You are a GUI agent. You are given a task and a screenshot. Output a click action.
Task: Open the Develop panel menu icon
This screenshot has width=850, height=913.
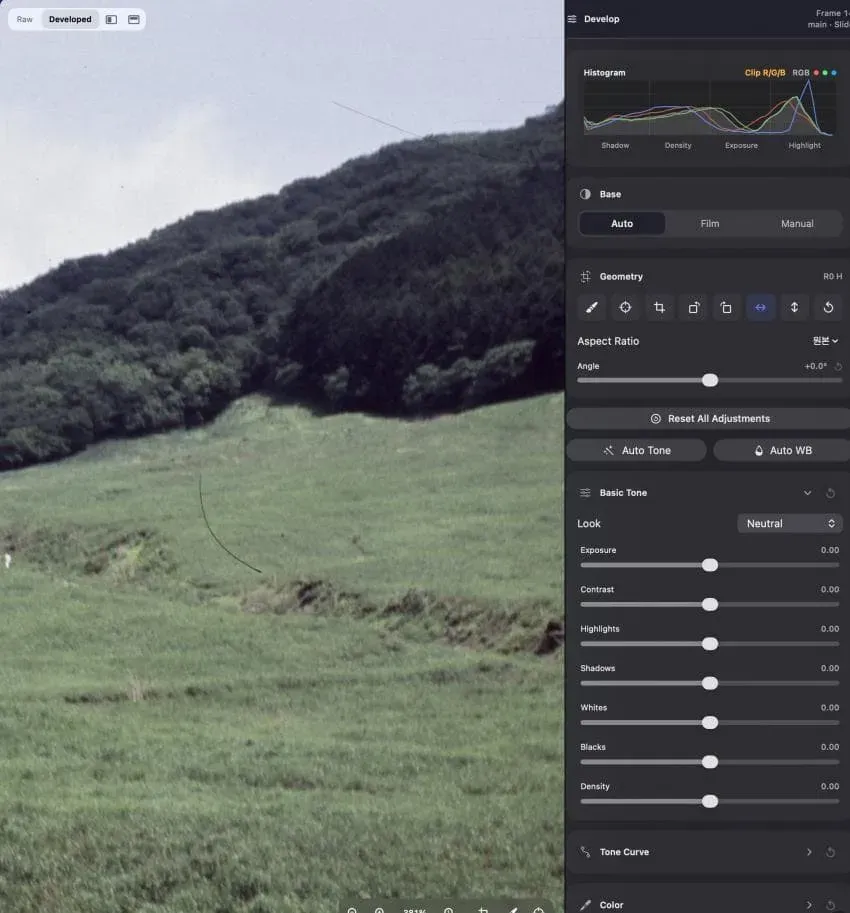(572, 19)
